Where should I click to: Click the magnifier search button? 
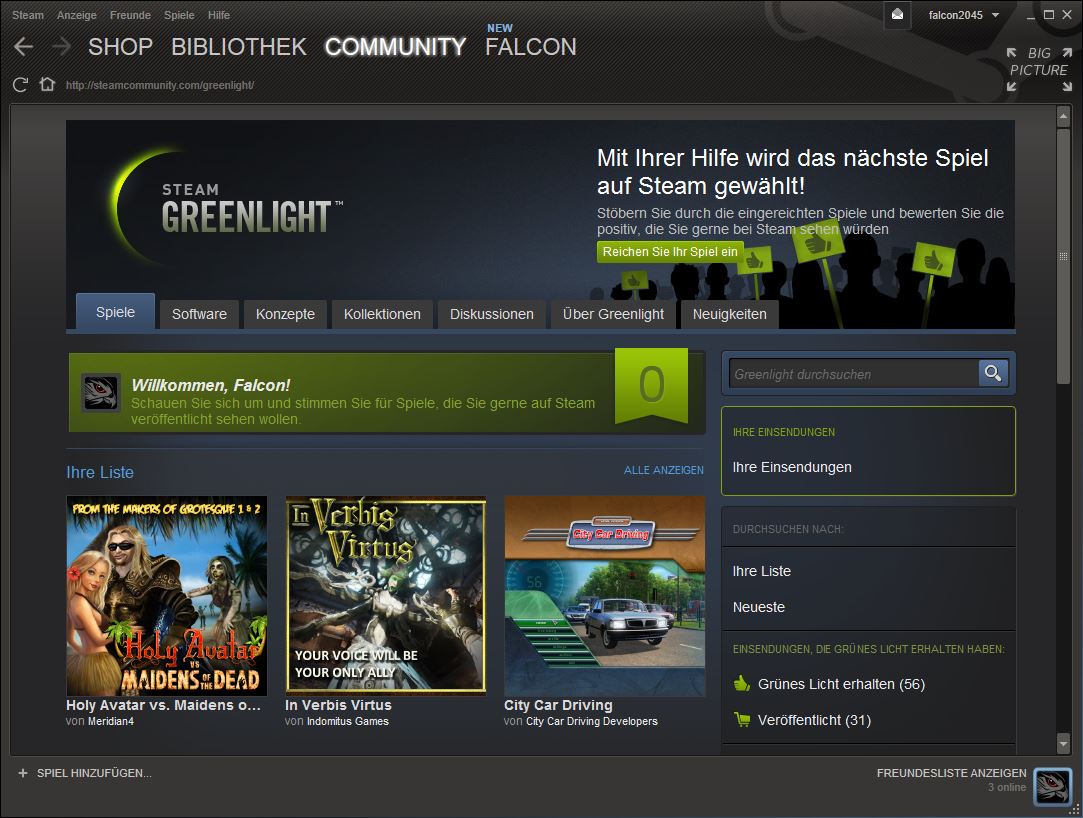pos(993,373)
